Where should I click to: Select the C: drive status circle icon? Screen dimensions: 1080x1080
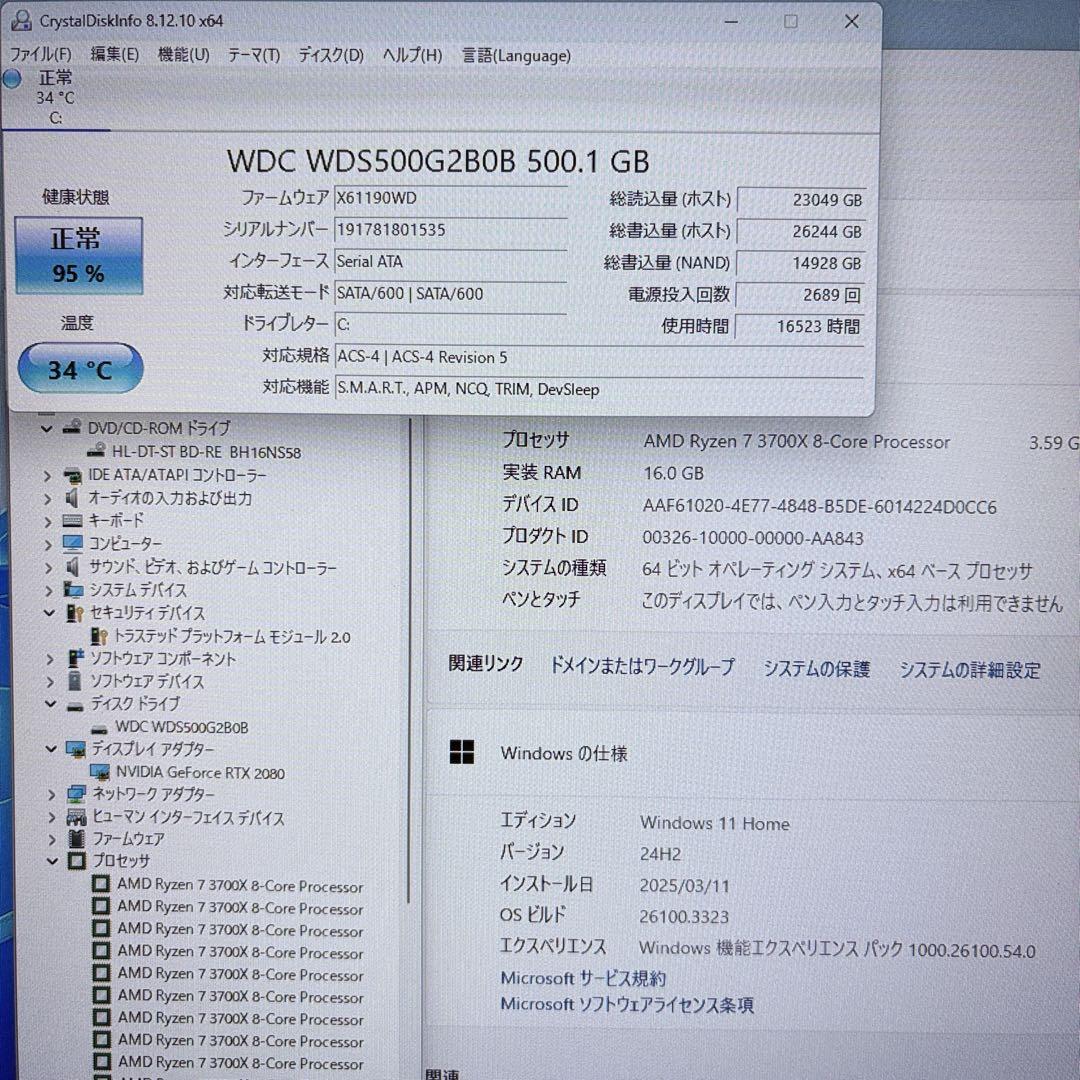click(x=12, y=79)
